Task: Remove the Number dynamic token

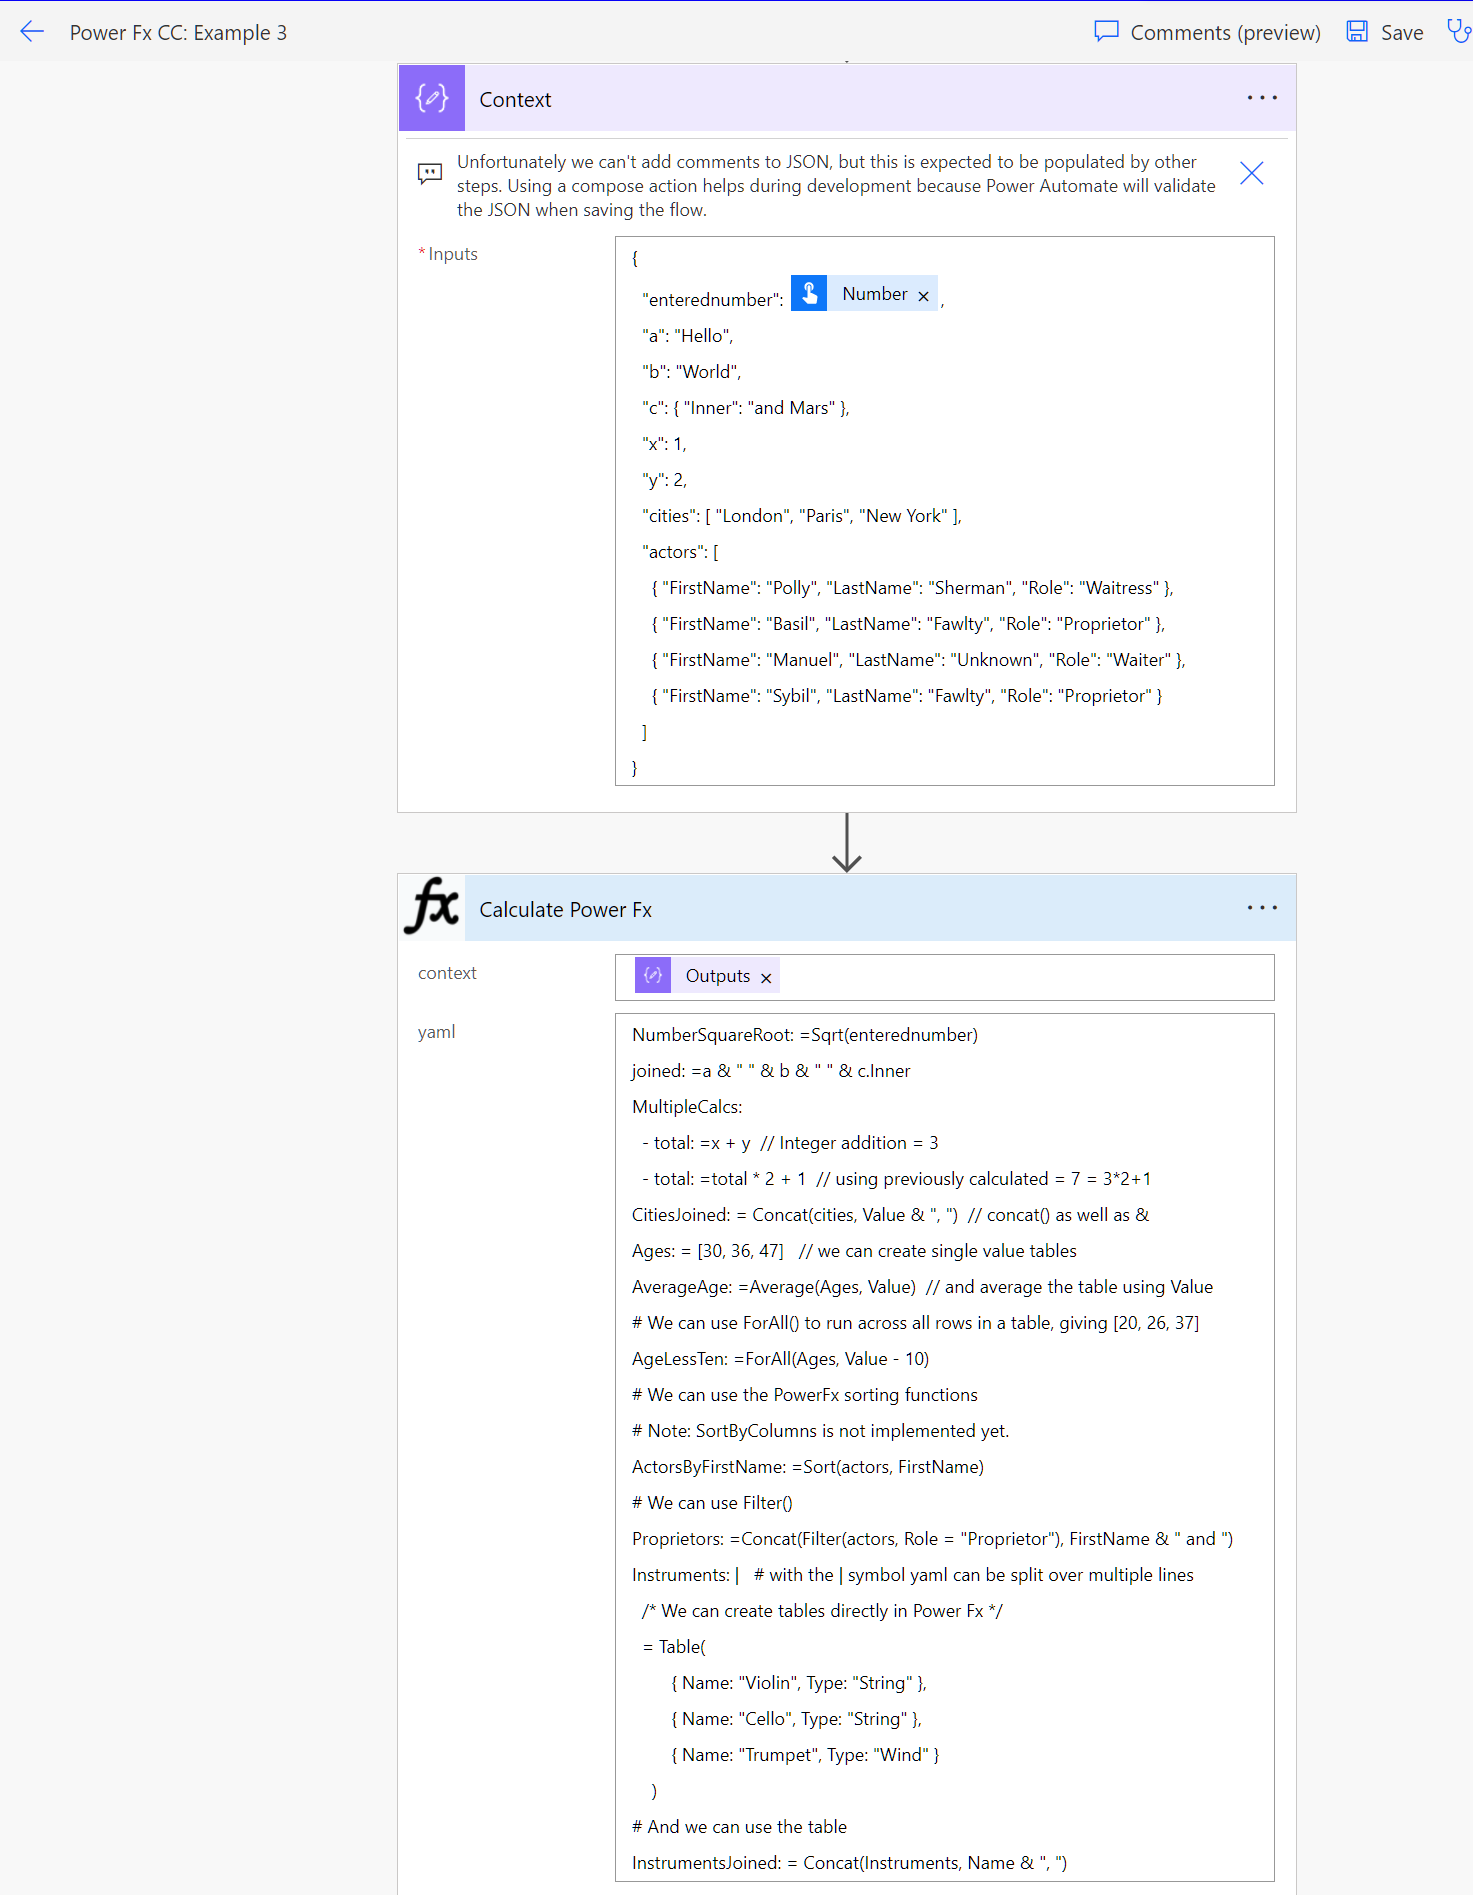Action: tap(923, 296)
